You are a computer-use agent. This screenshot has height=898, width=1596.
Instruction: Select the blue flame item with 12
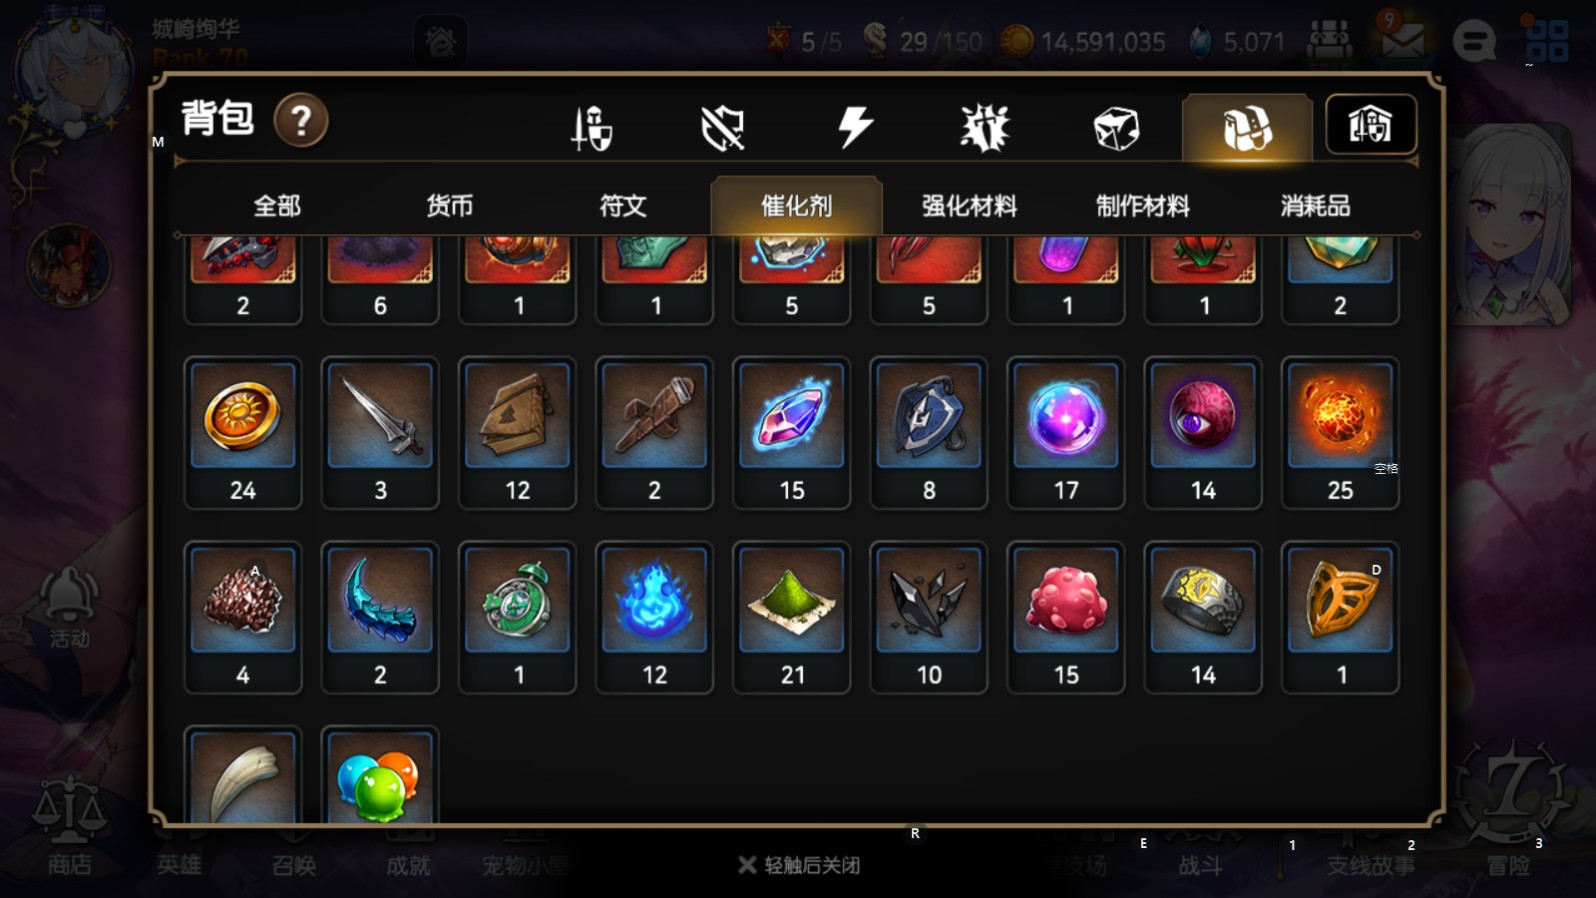click(654, 618)
